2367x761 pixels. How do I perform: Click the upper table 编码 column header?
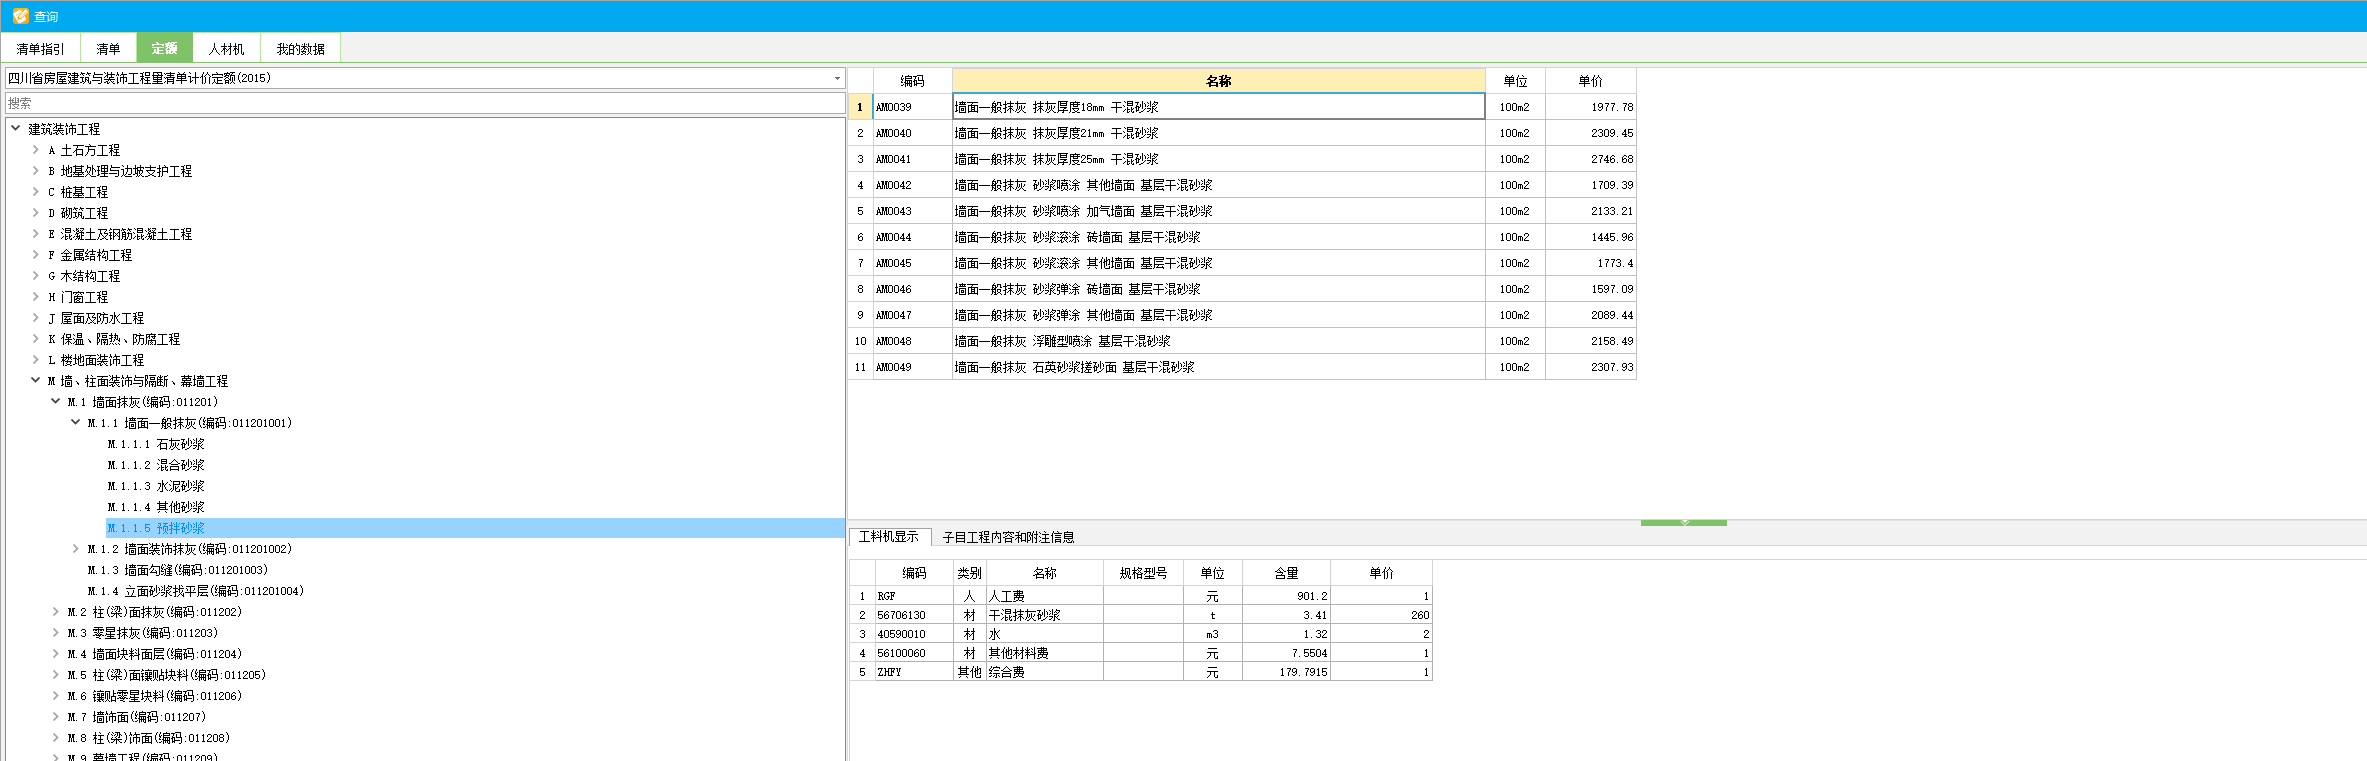tap(912, 81)
